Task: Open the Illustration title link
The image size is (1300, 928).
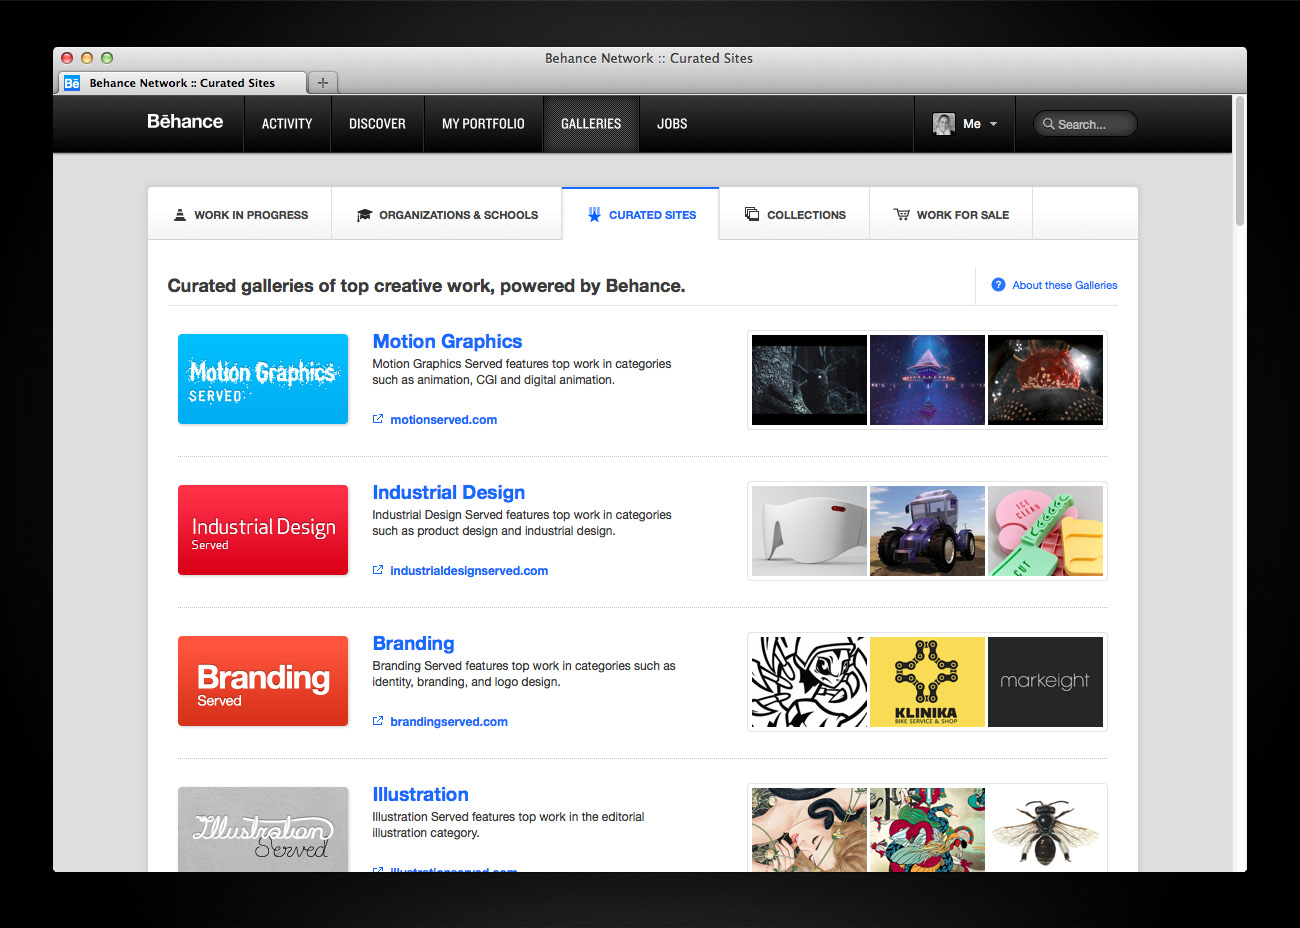Action: point(420,794)
